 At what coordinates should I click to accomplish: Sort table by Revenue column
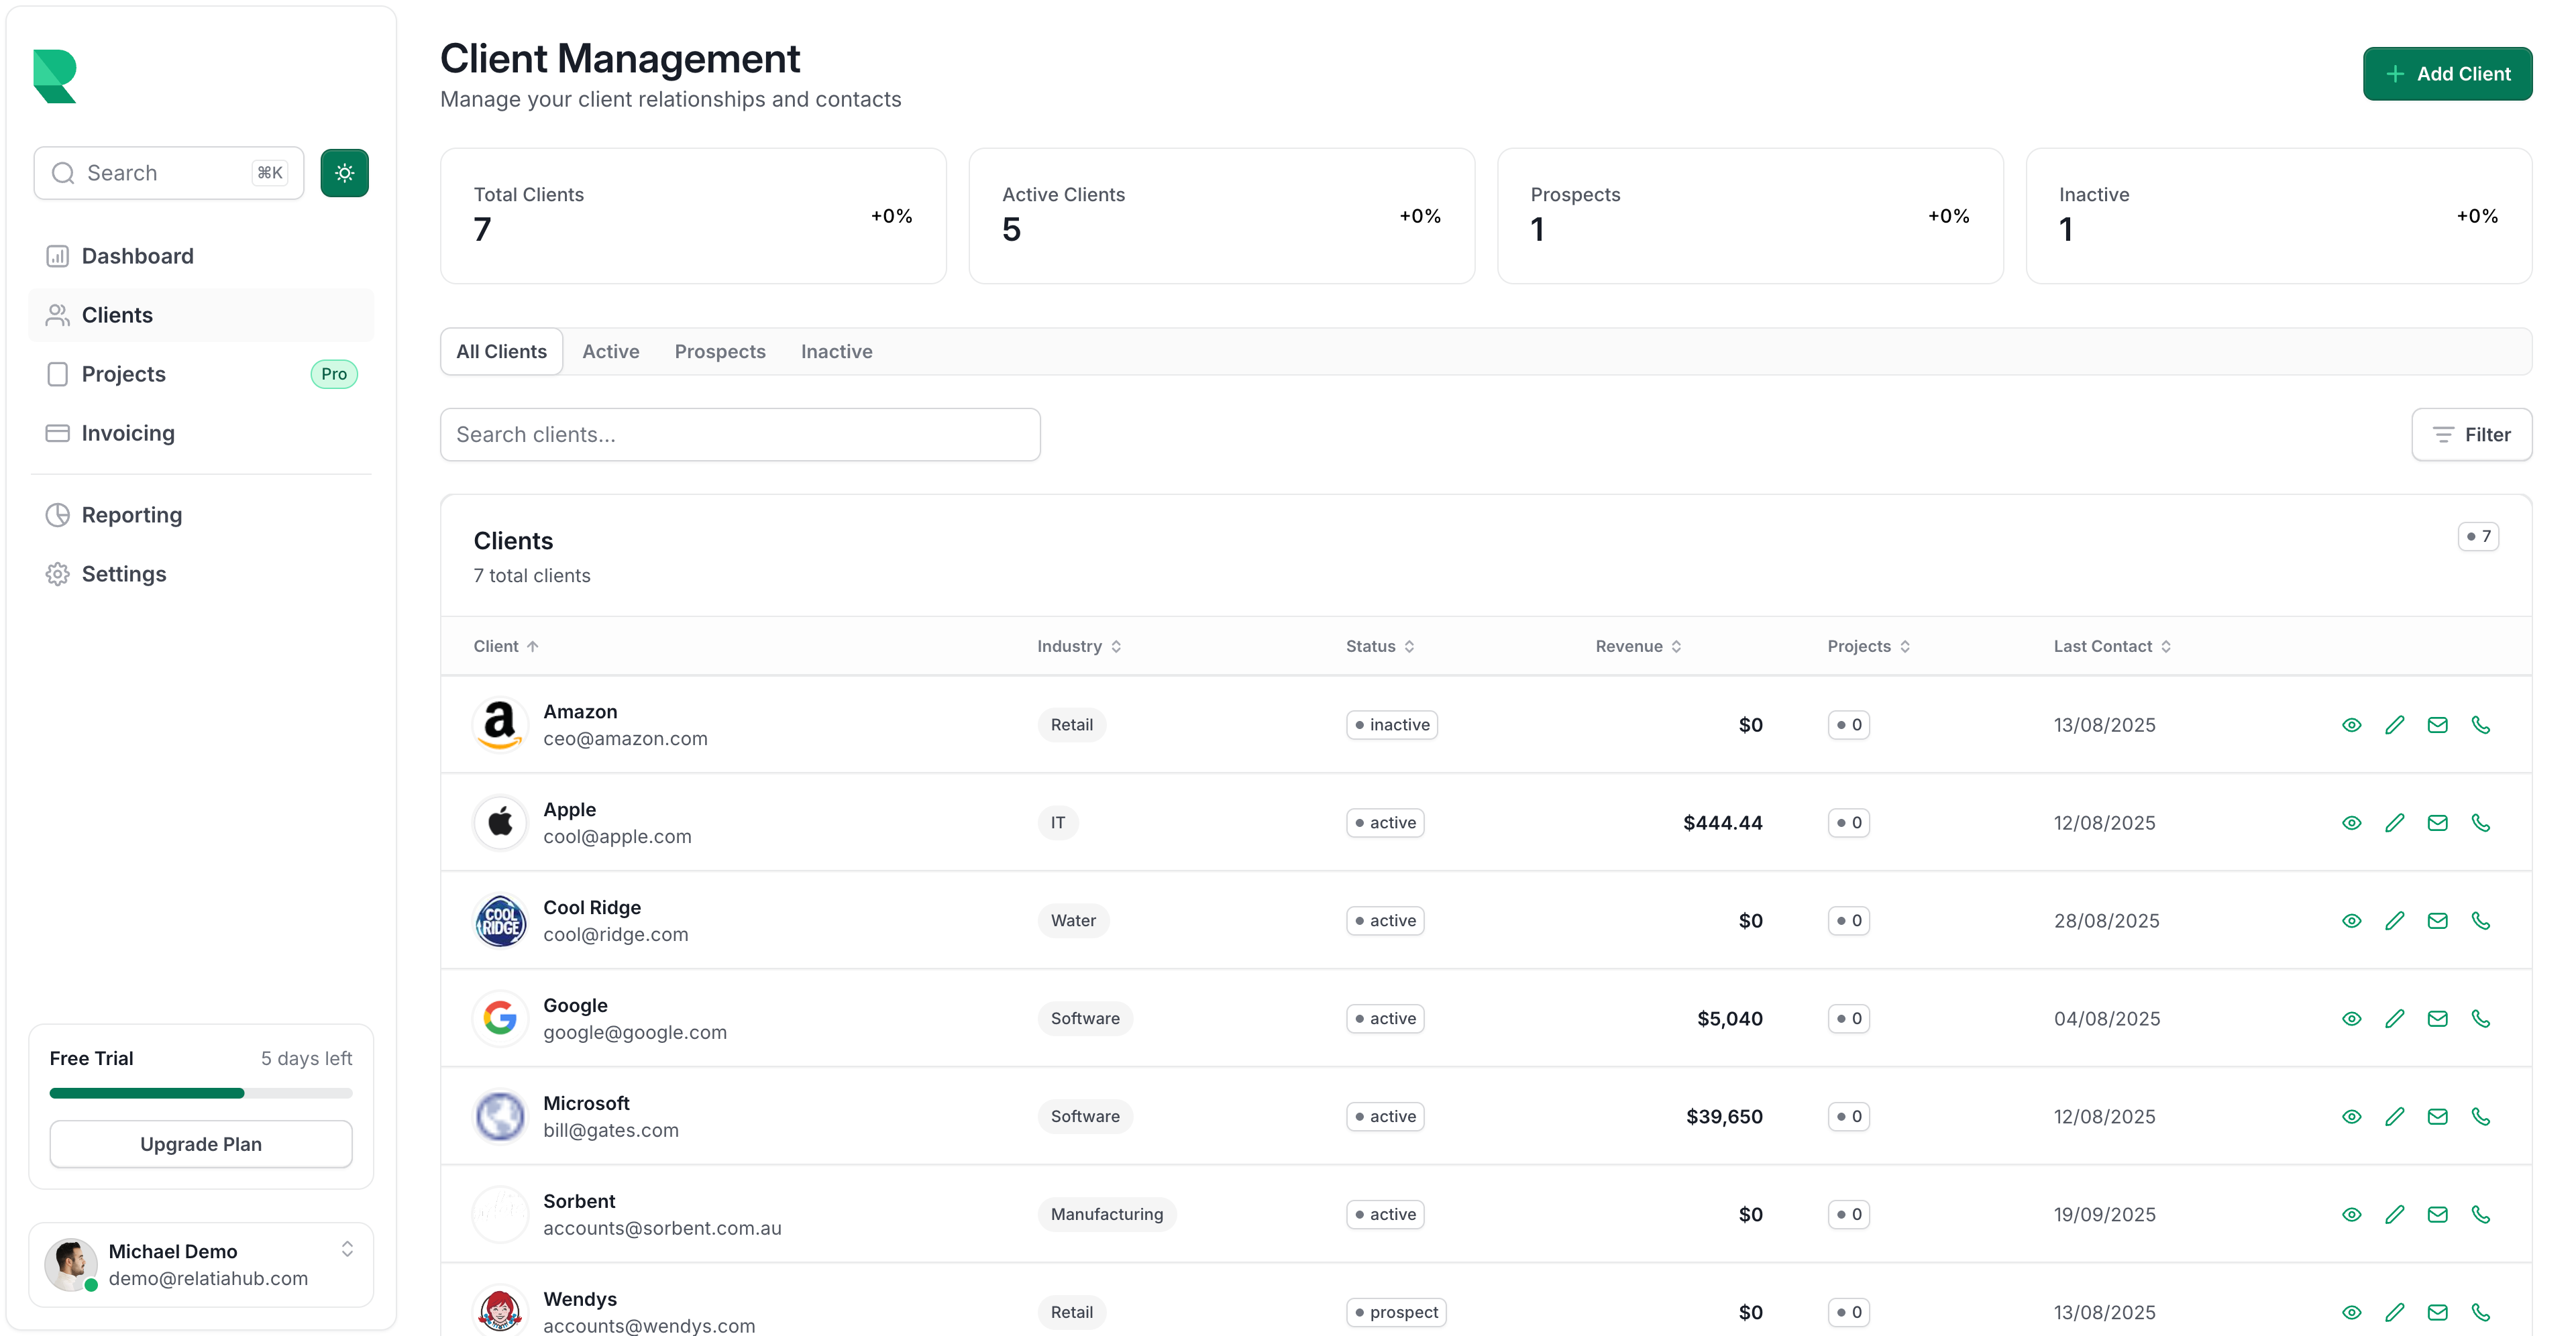[1638, 646]
